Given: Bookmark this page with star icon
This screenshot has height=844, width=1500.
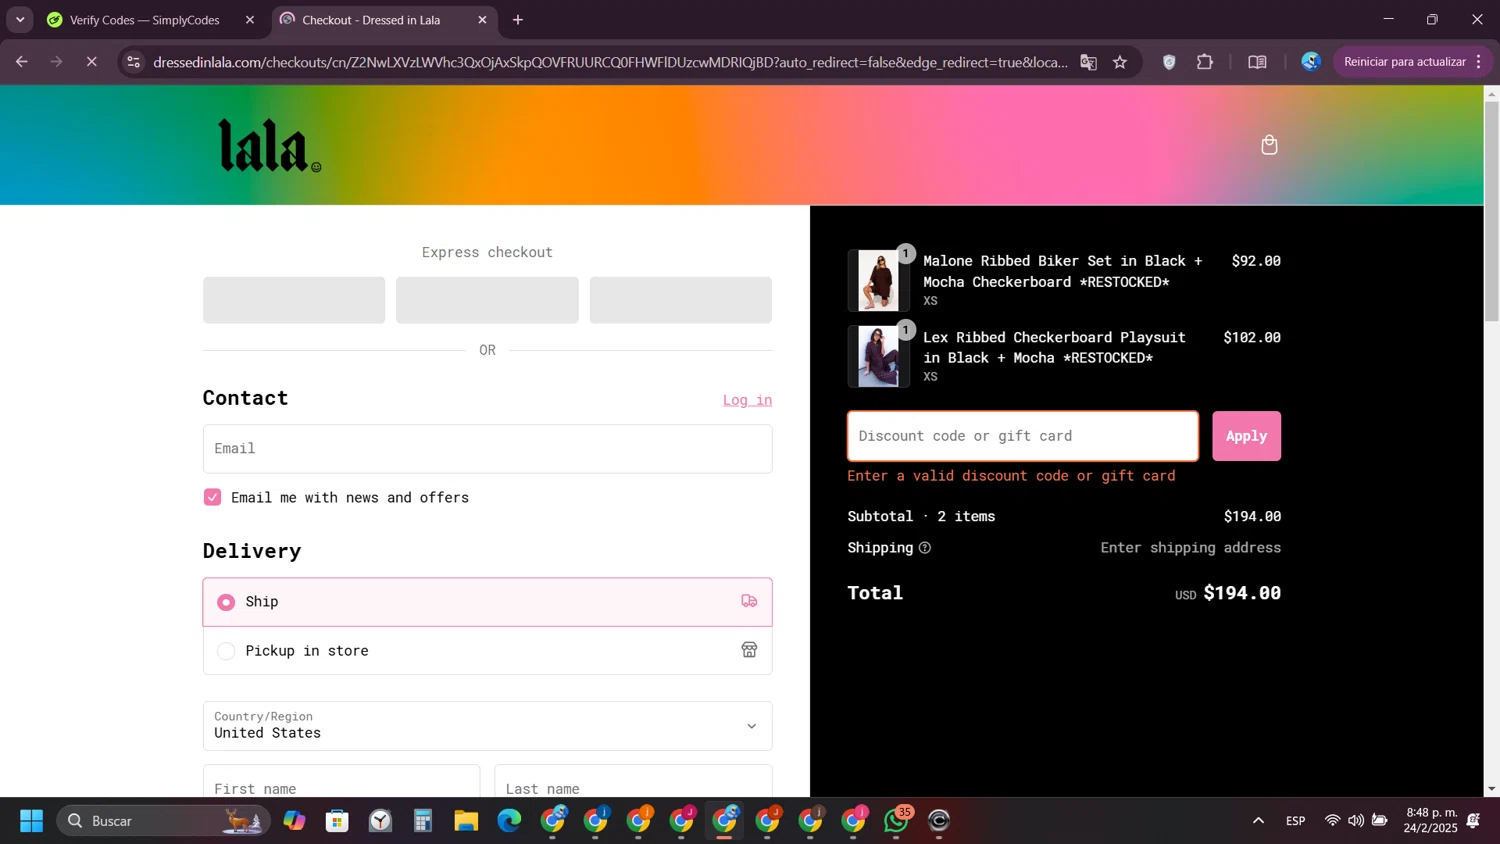Looking at the screenshot, I should coord(1120,62).
